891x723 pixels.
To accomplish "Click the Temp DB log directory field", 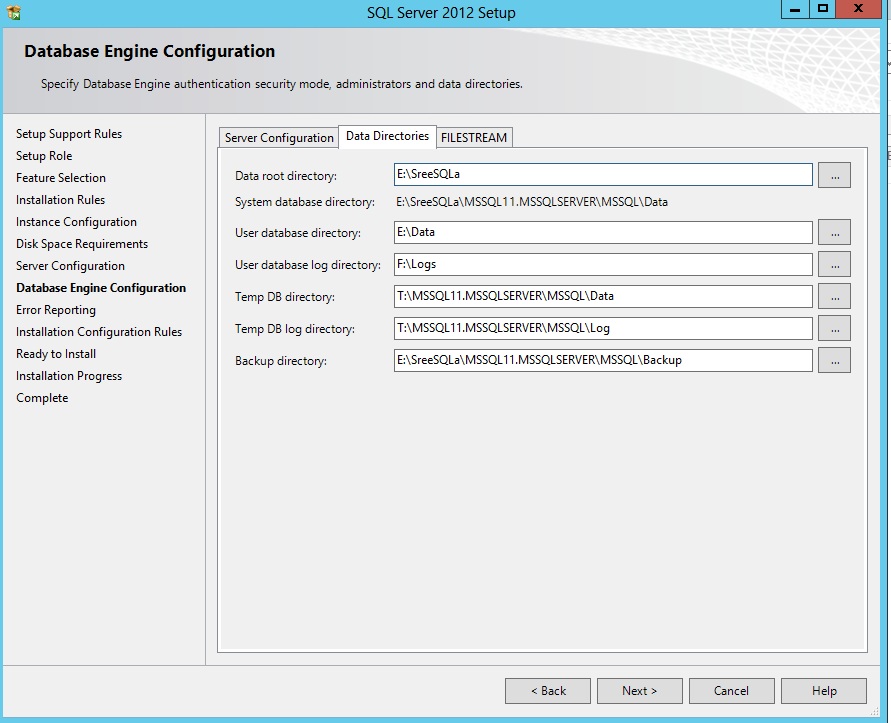I will 603,328.
